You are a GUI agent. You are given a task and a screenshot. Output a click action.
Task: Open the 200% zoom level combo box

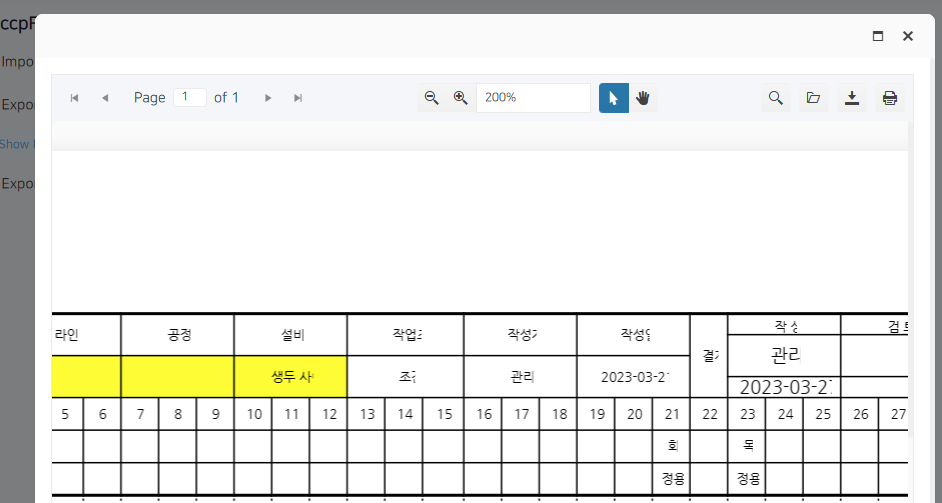pos(533,98)
